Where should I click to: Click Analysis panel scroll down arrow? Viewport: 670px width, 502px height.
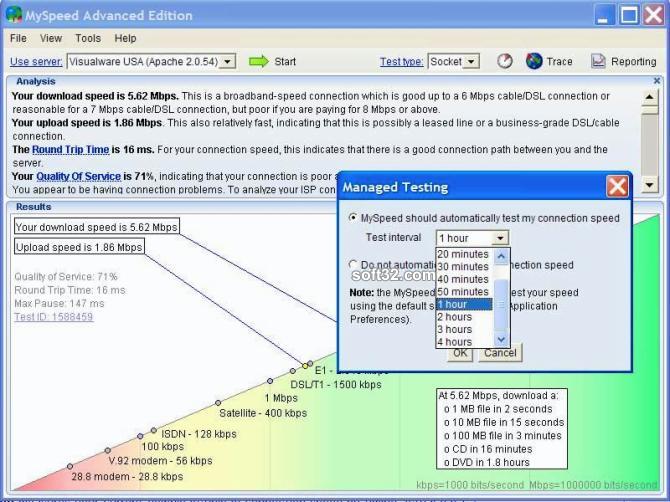(x=649, y=185)
